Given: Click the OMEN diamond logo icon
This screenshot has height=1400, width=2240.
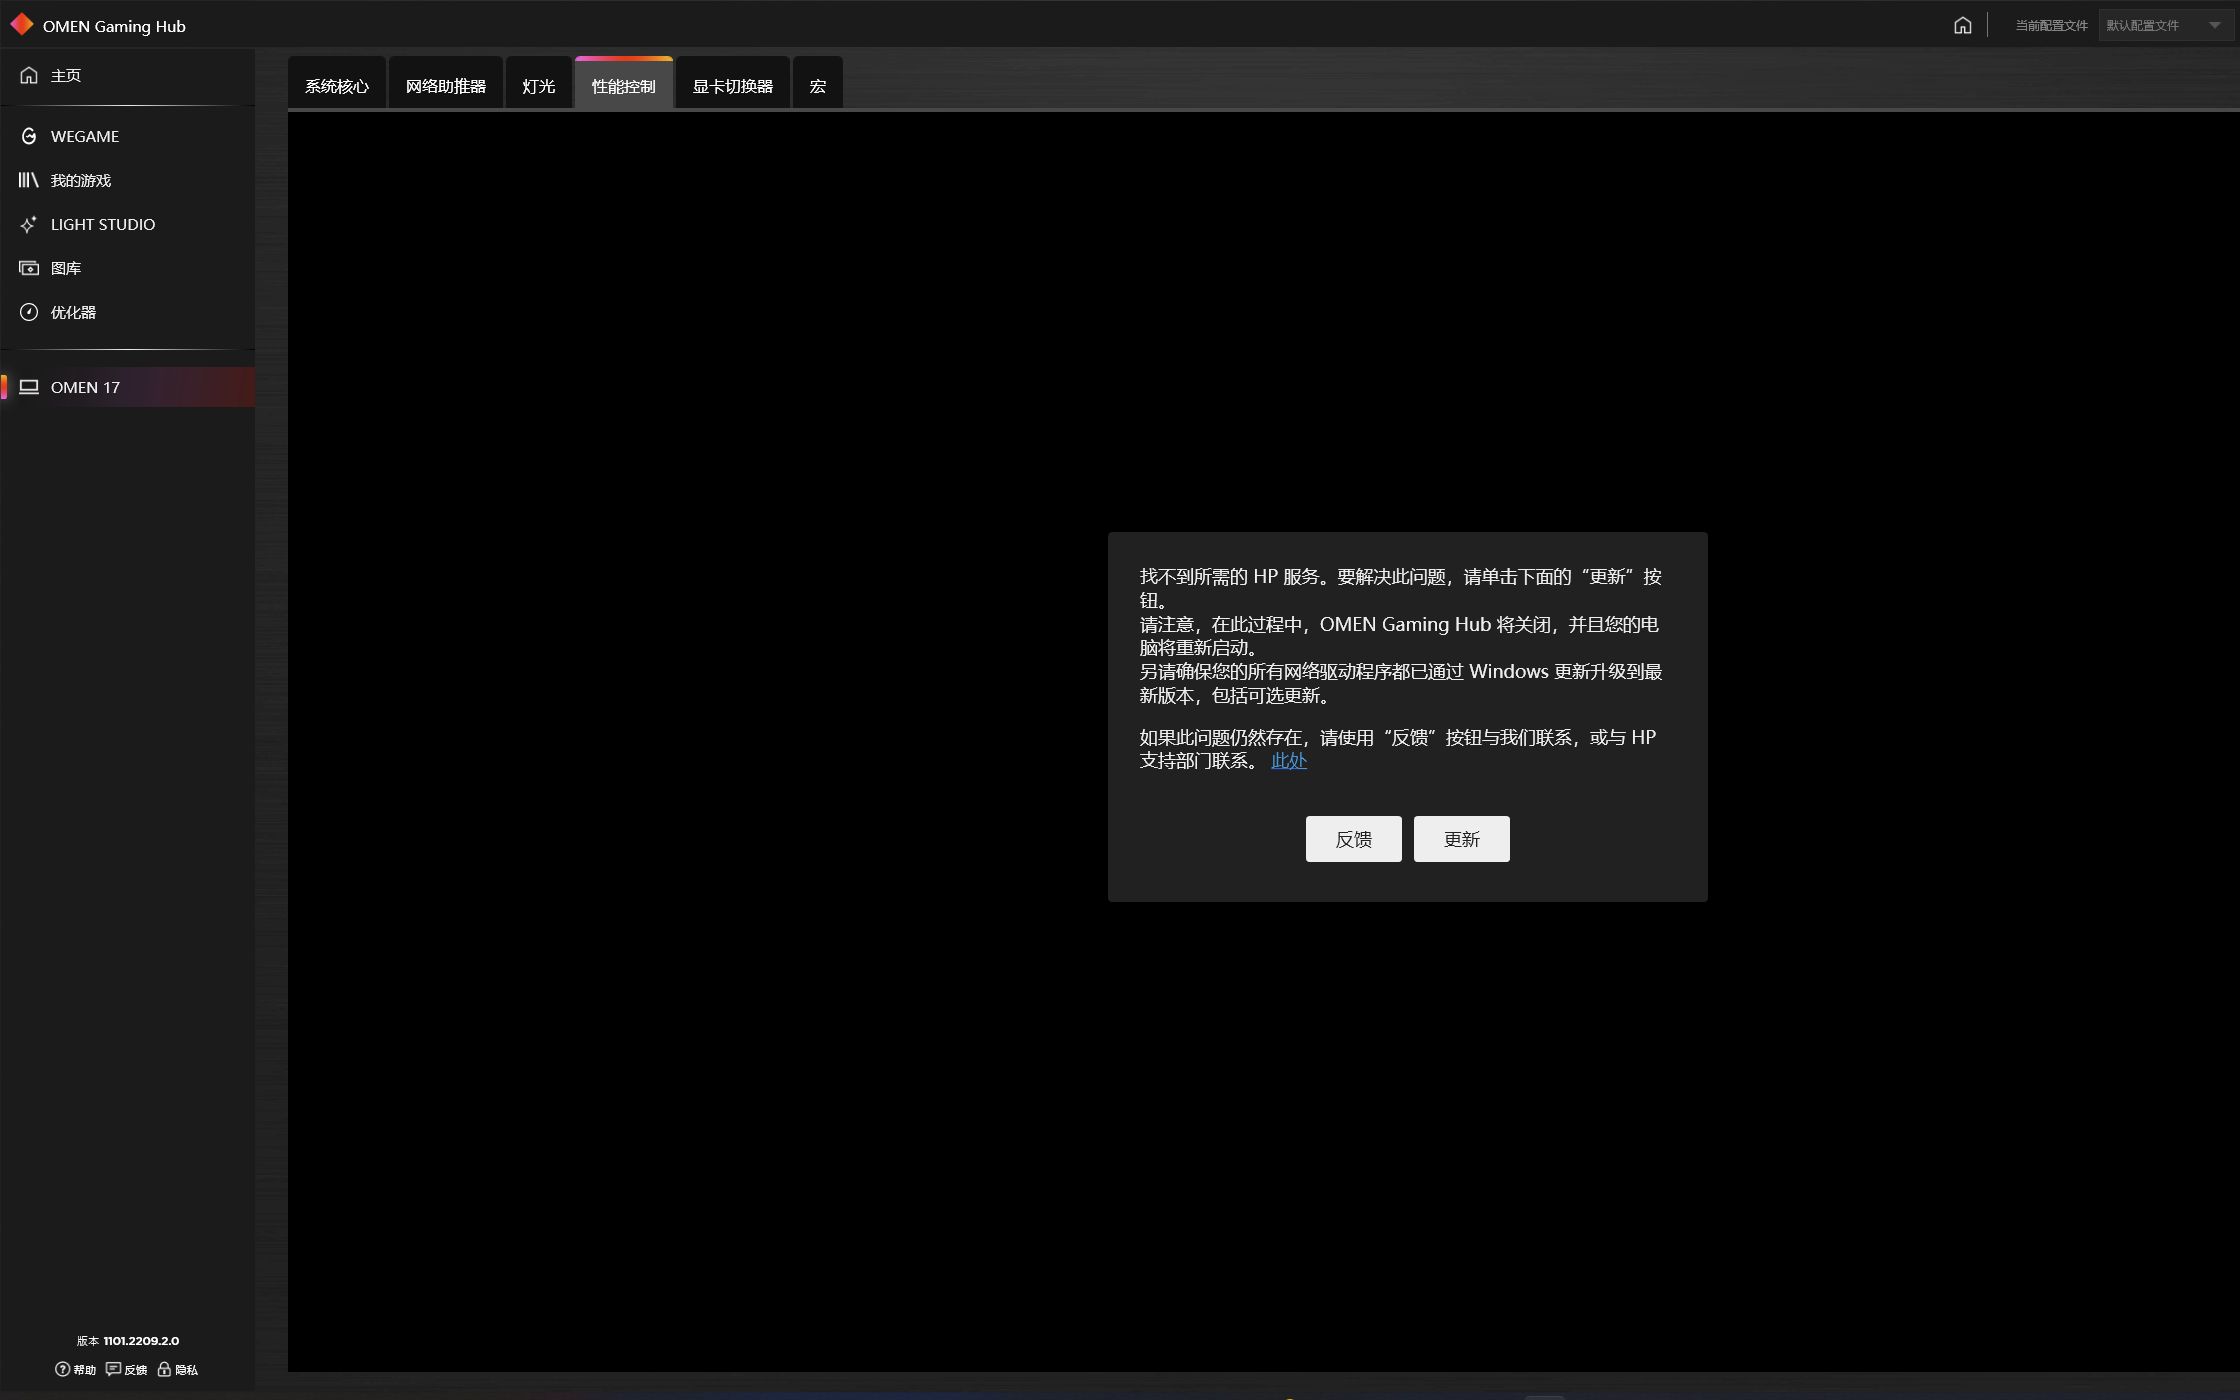Looking at the screenshot, I should pyautogui.click(x=22, y=25).
